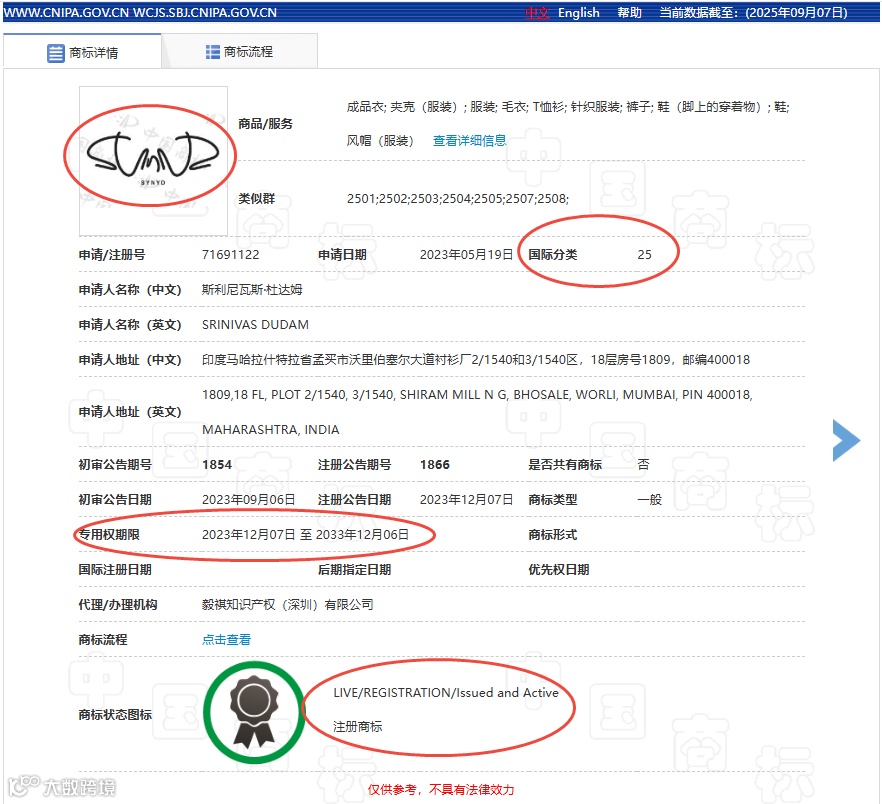882x804 pixels.
Task: Select preliminary announcement date 2023年09月06日
Action: click(x=249, y=500)
